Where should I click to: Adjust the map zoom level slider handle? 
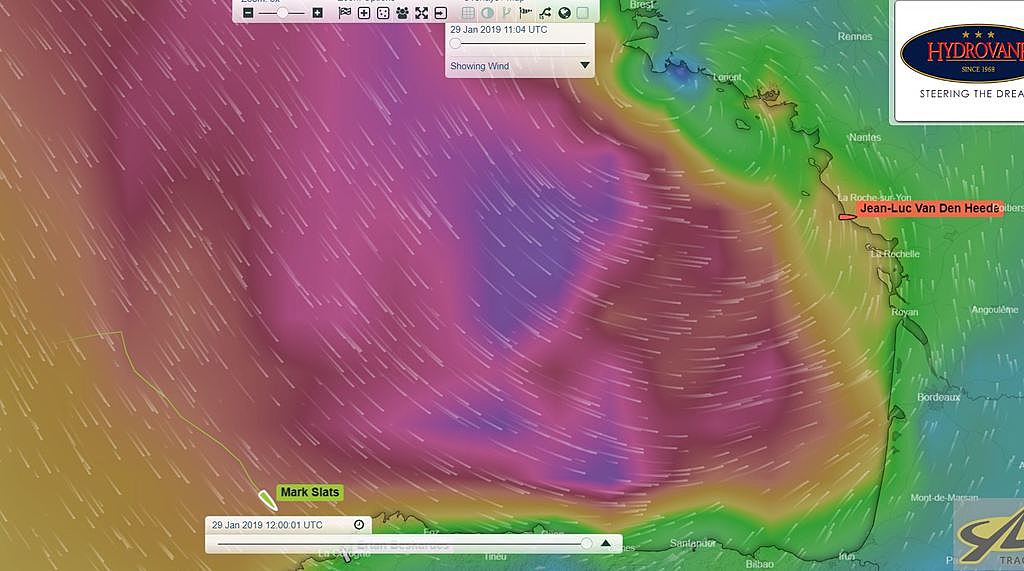point(282,12)
